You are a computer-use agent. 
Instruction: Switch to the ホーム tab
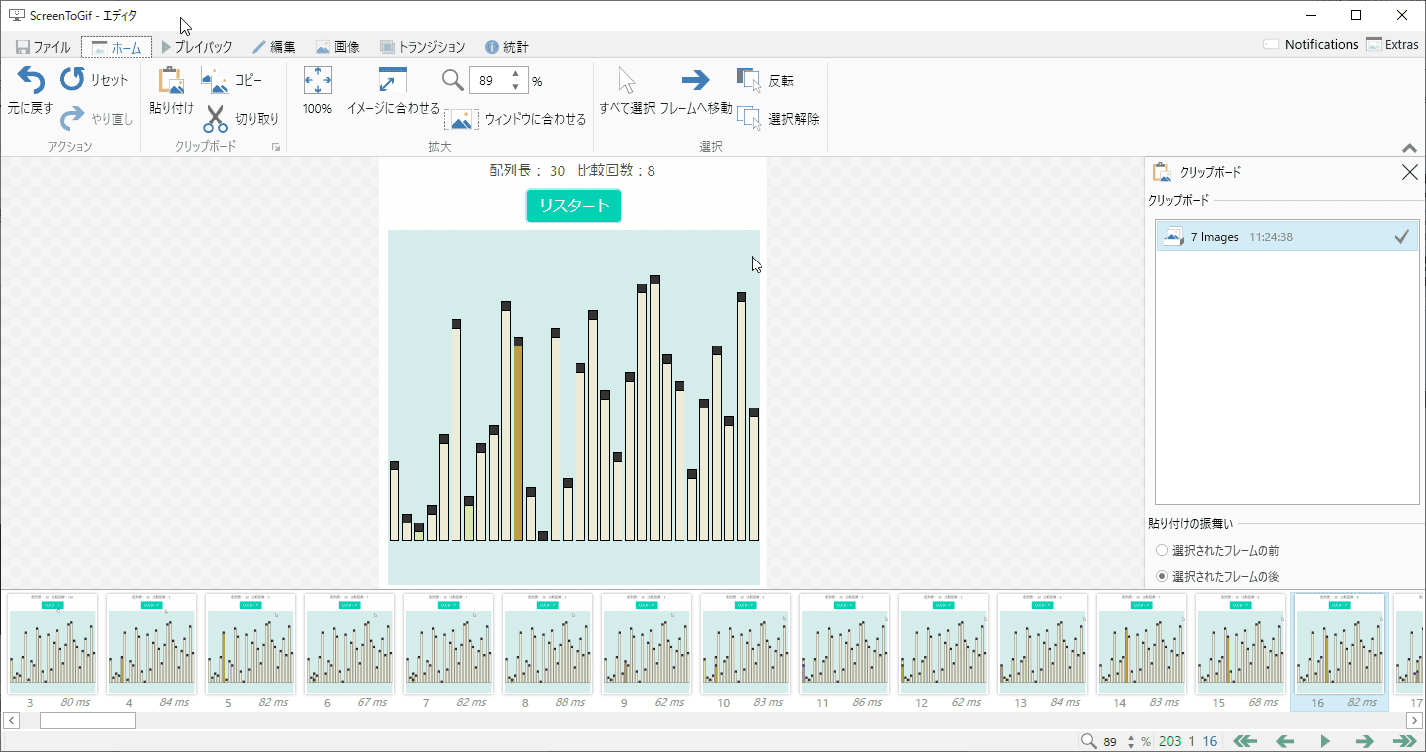[x=116, y=47]
